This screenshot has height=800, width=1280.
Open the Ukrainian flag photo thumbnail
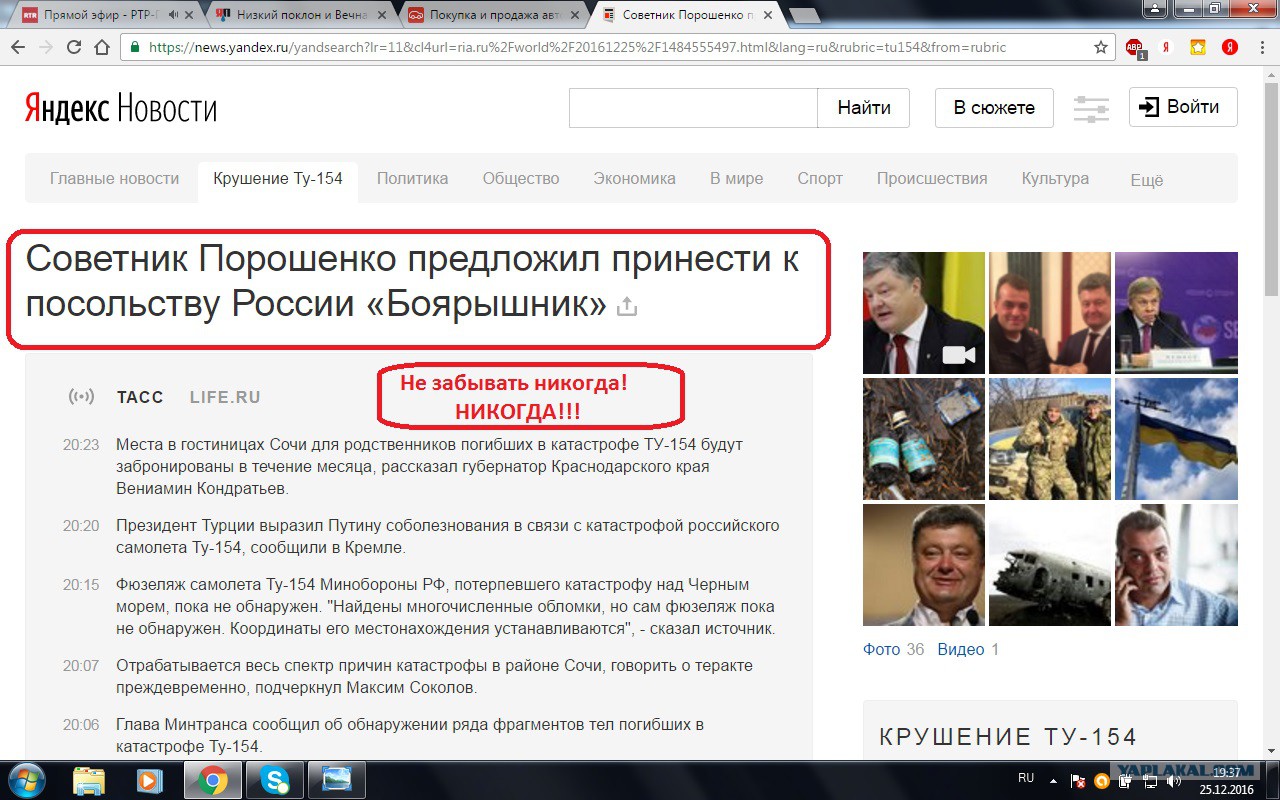(1176, 438)
